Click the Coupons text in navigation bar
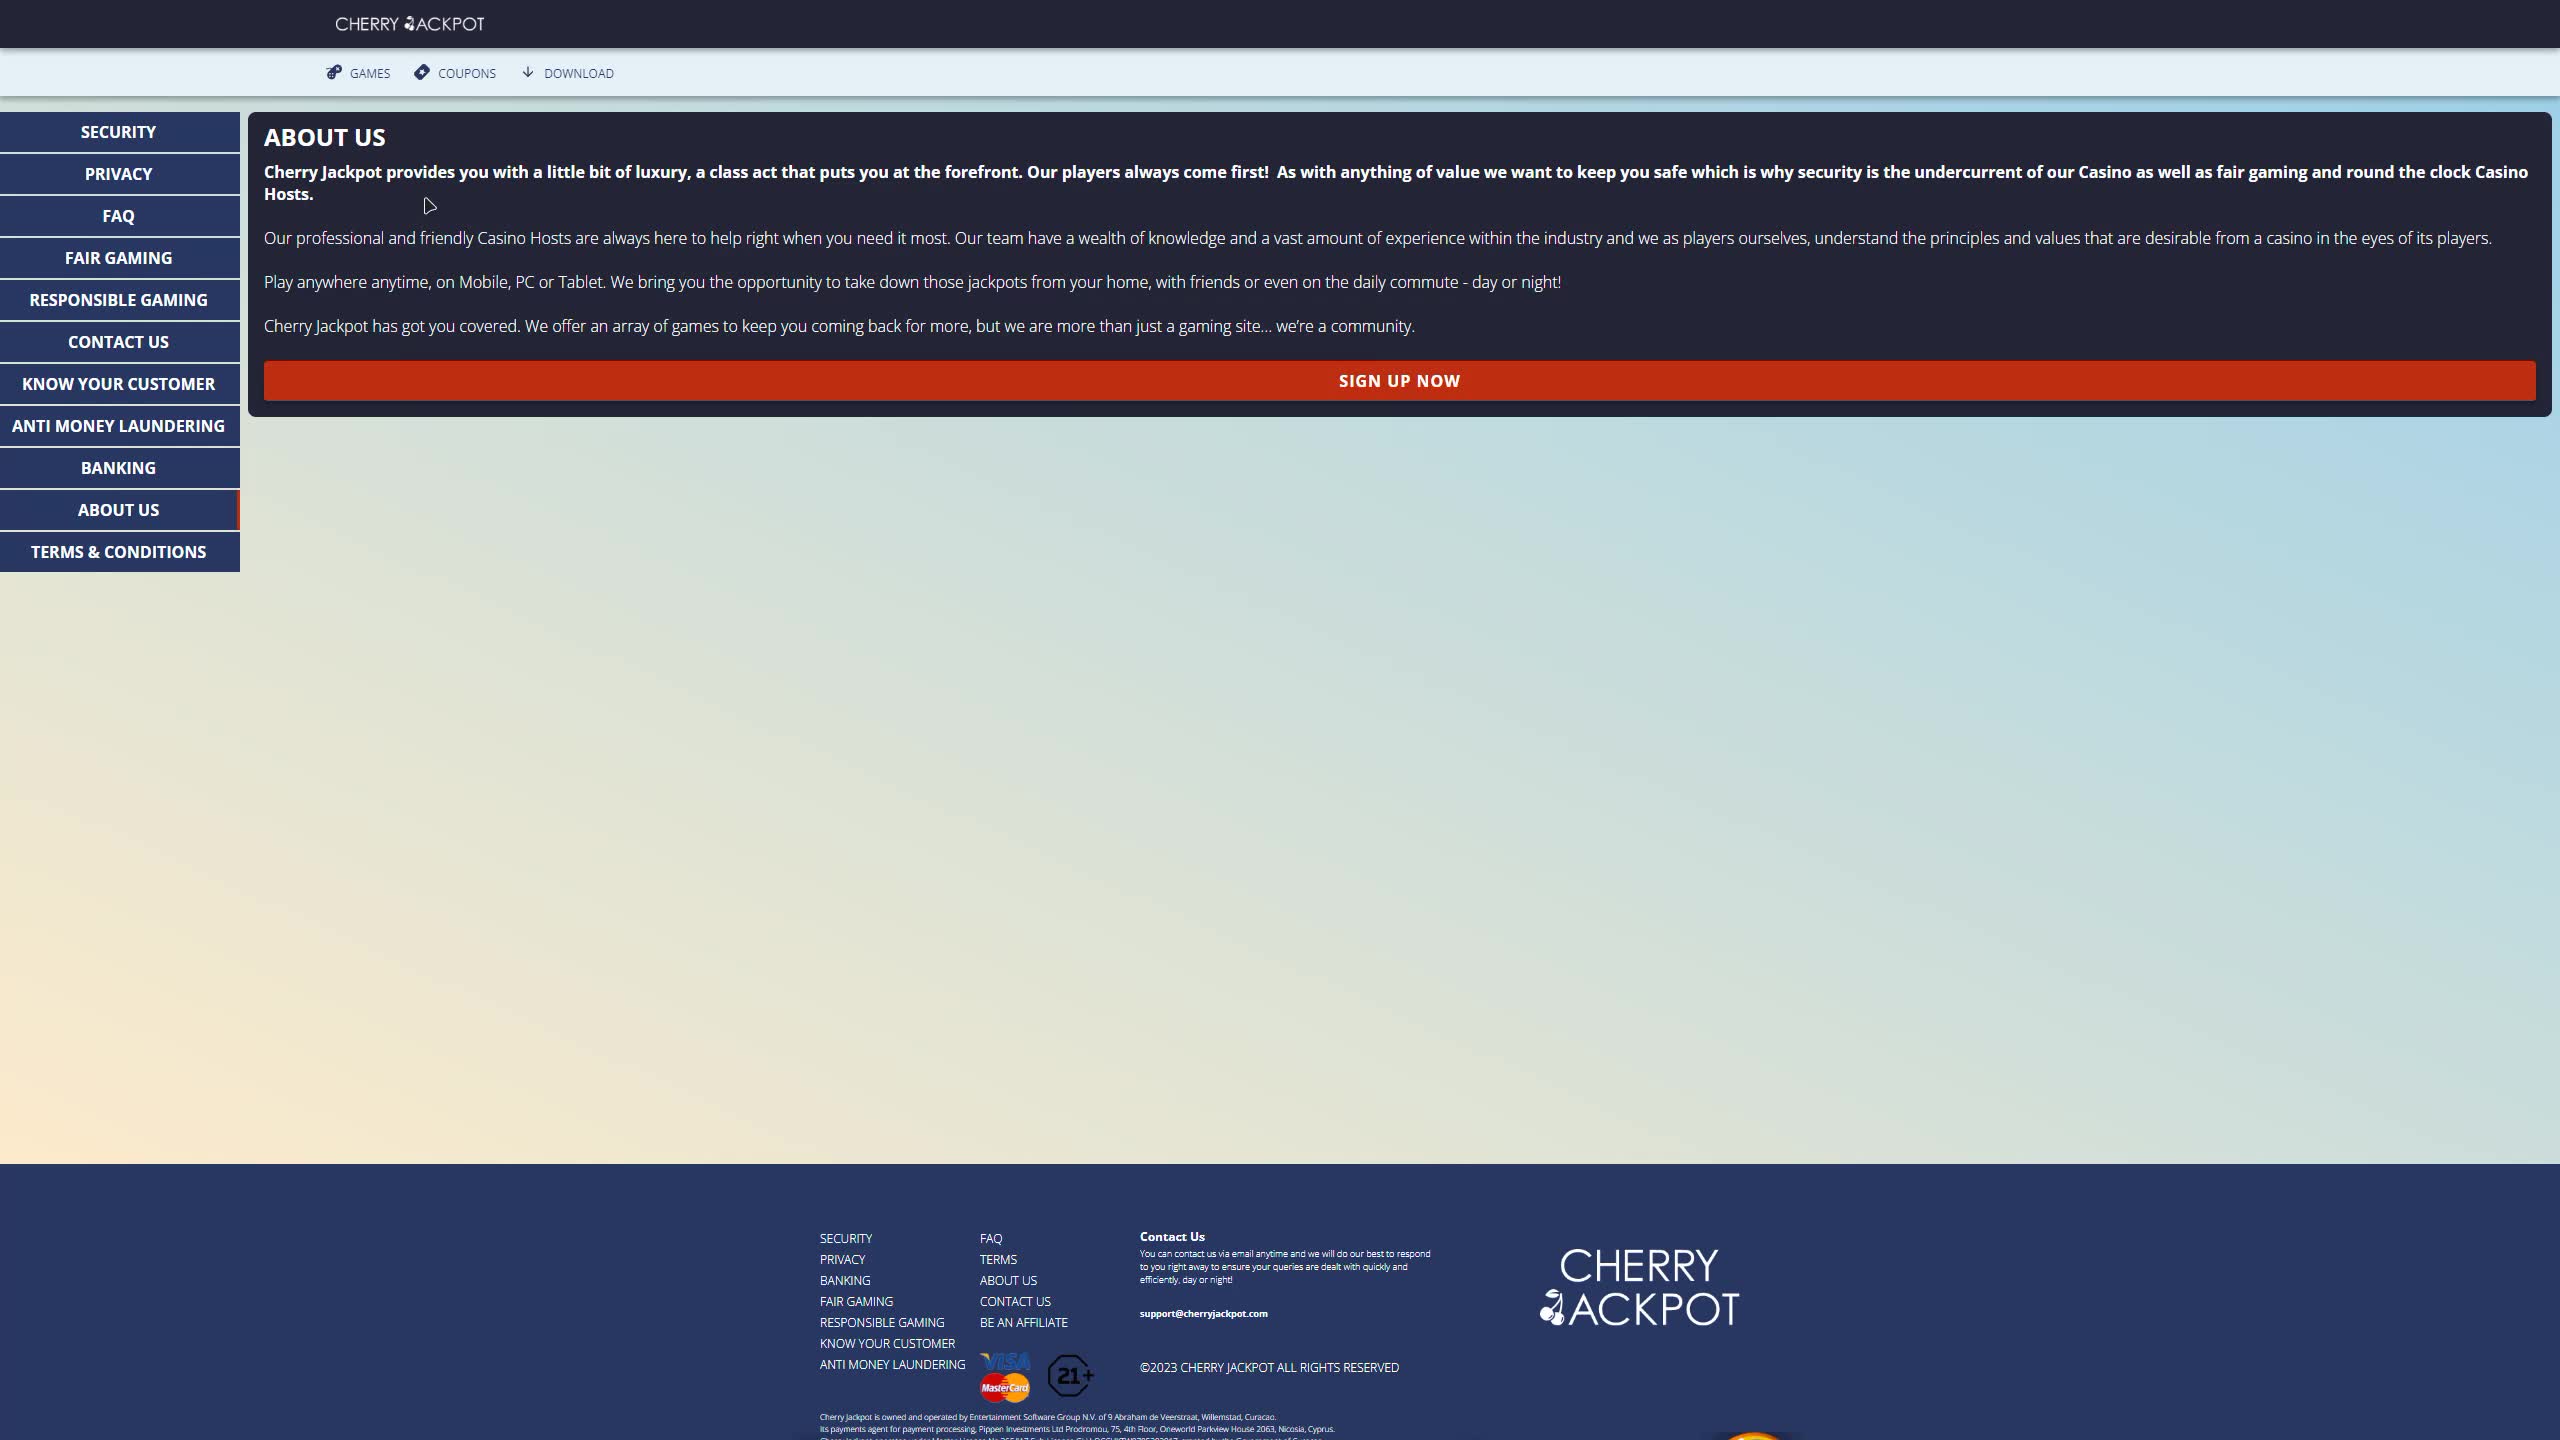2560x1440 pixels. pos(466,73)
